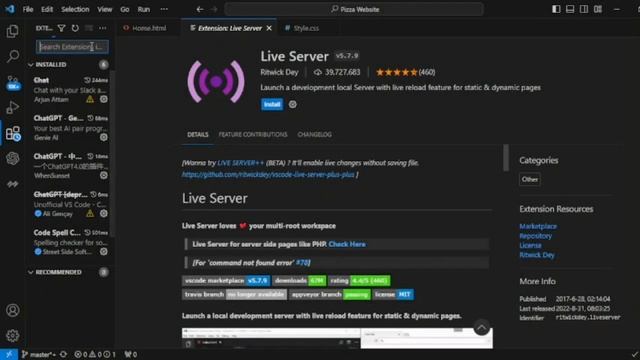Open the remote window status bar icon
Image resolution: width=640 pixels, height=360 pixels.
9,354
